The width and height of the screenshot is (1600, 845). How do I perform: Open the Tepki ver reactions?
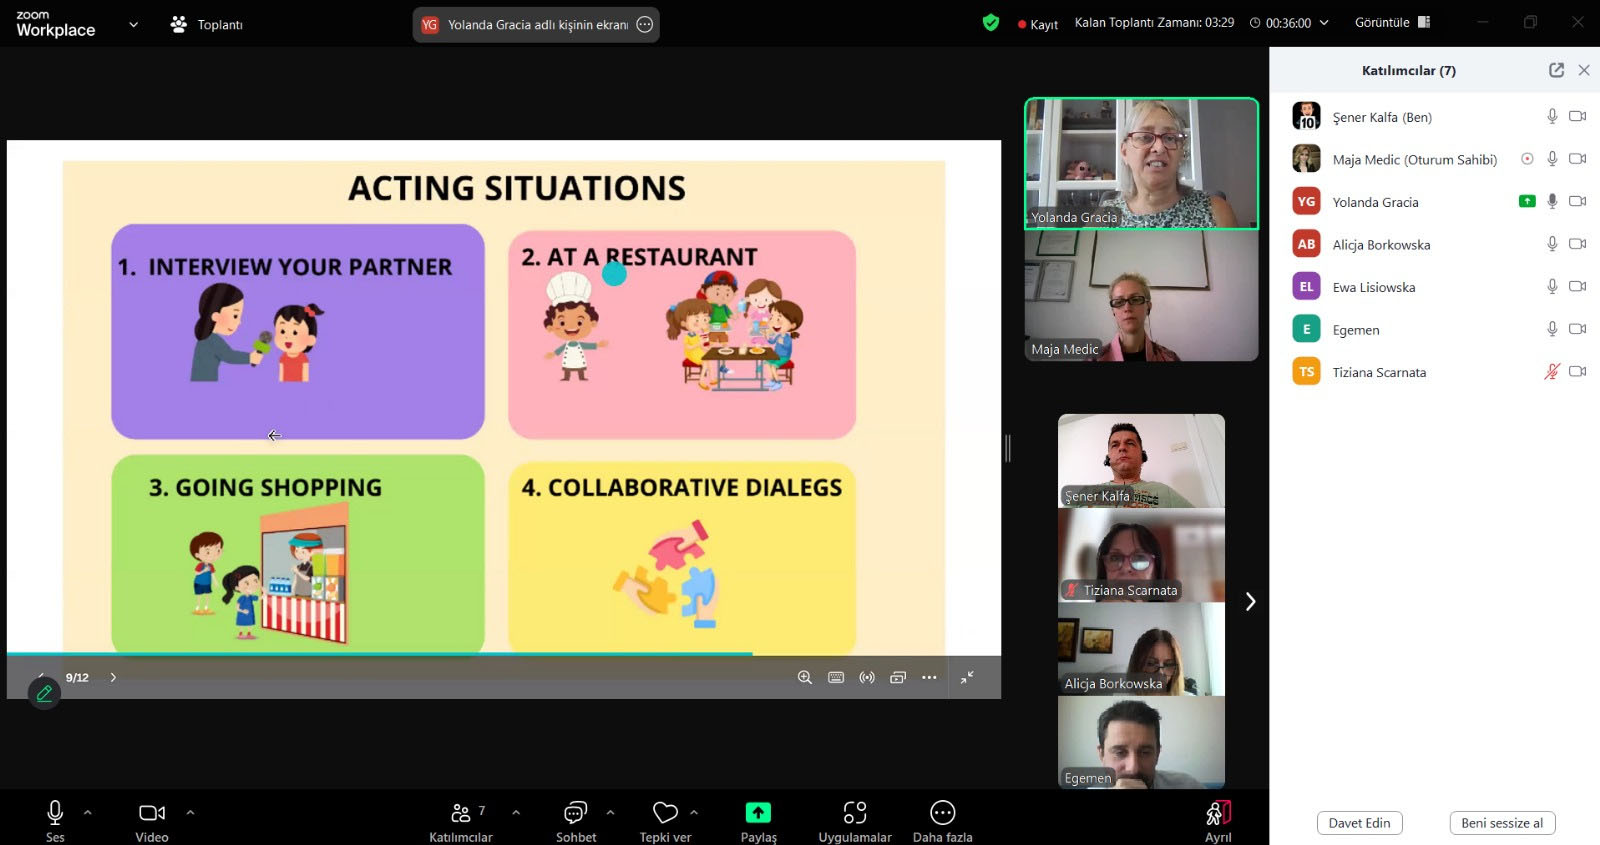[x=665, y=813]
